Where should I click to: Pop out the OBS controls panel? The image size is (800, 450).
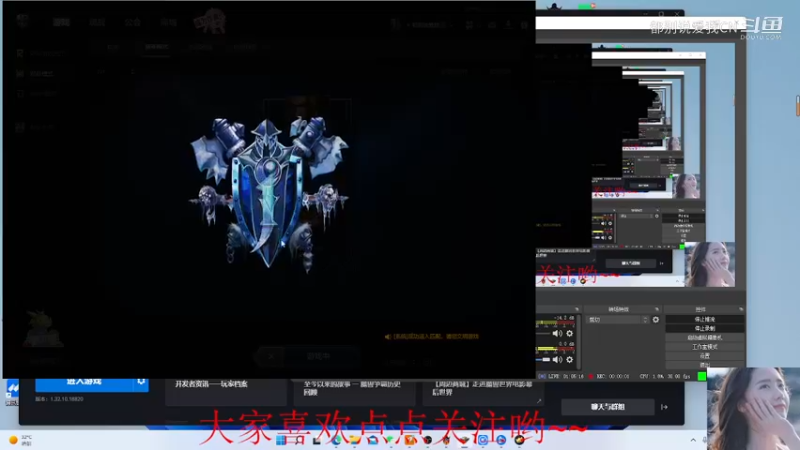click(741, 309)
